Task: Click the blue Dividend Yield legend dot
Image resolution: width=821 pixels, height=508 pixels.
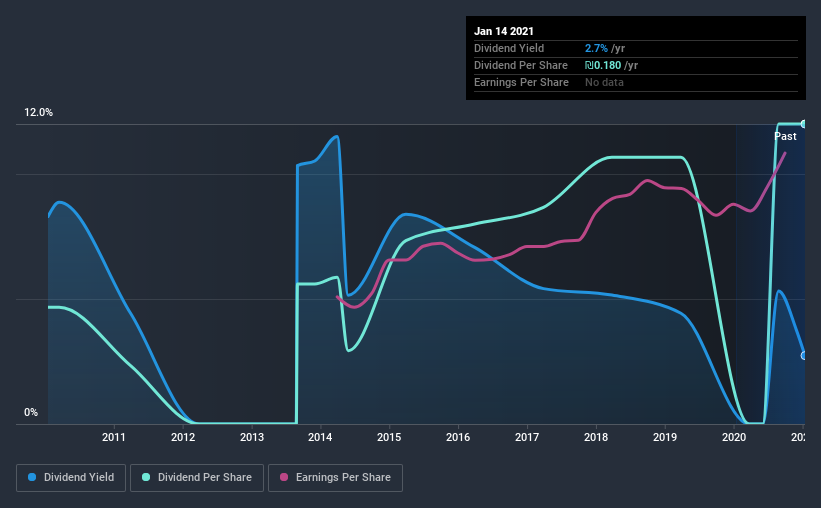Action: 32,477
